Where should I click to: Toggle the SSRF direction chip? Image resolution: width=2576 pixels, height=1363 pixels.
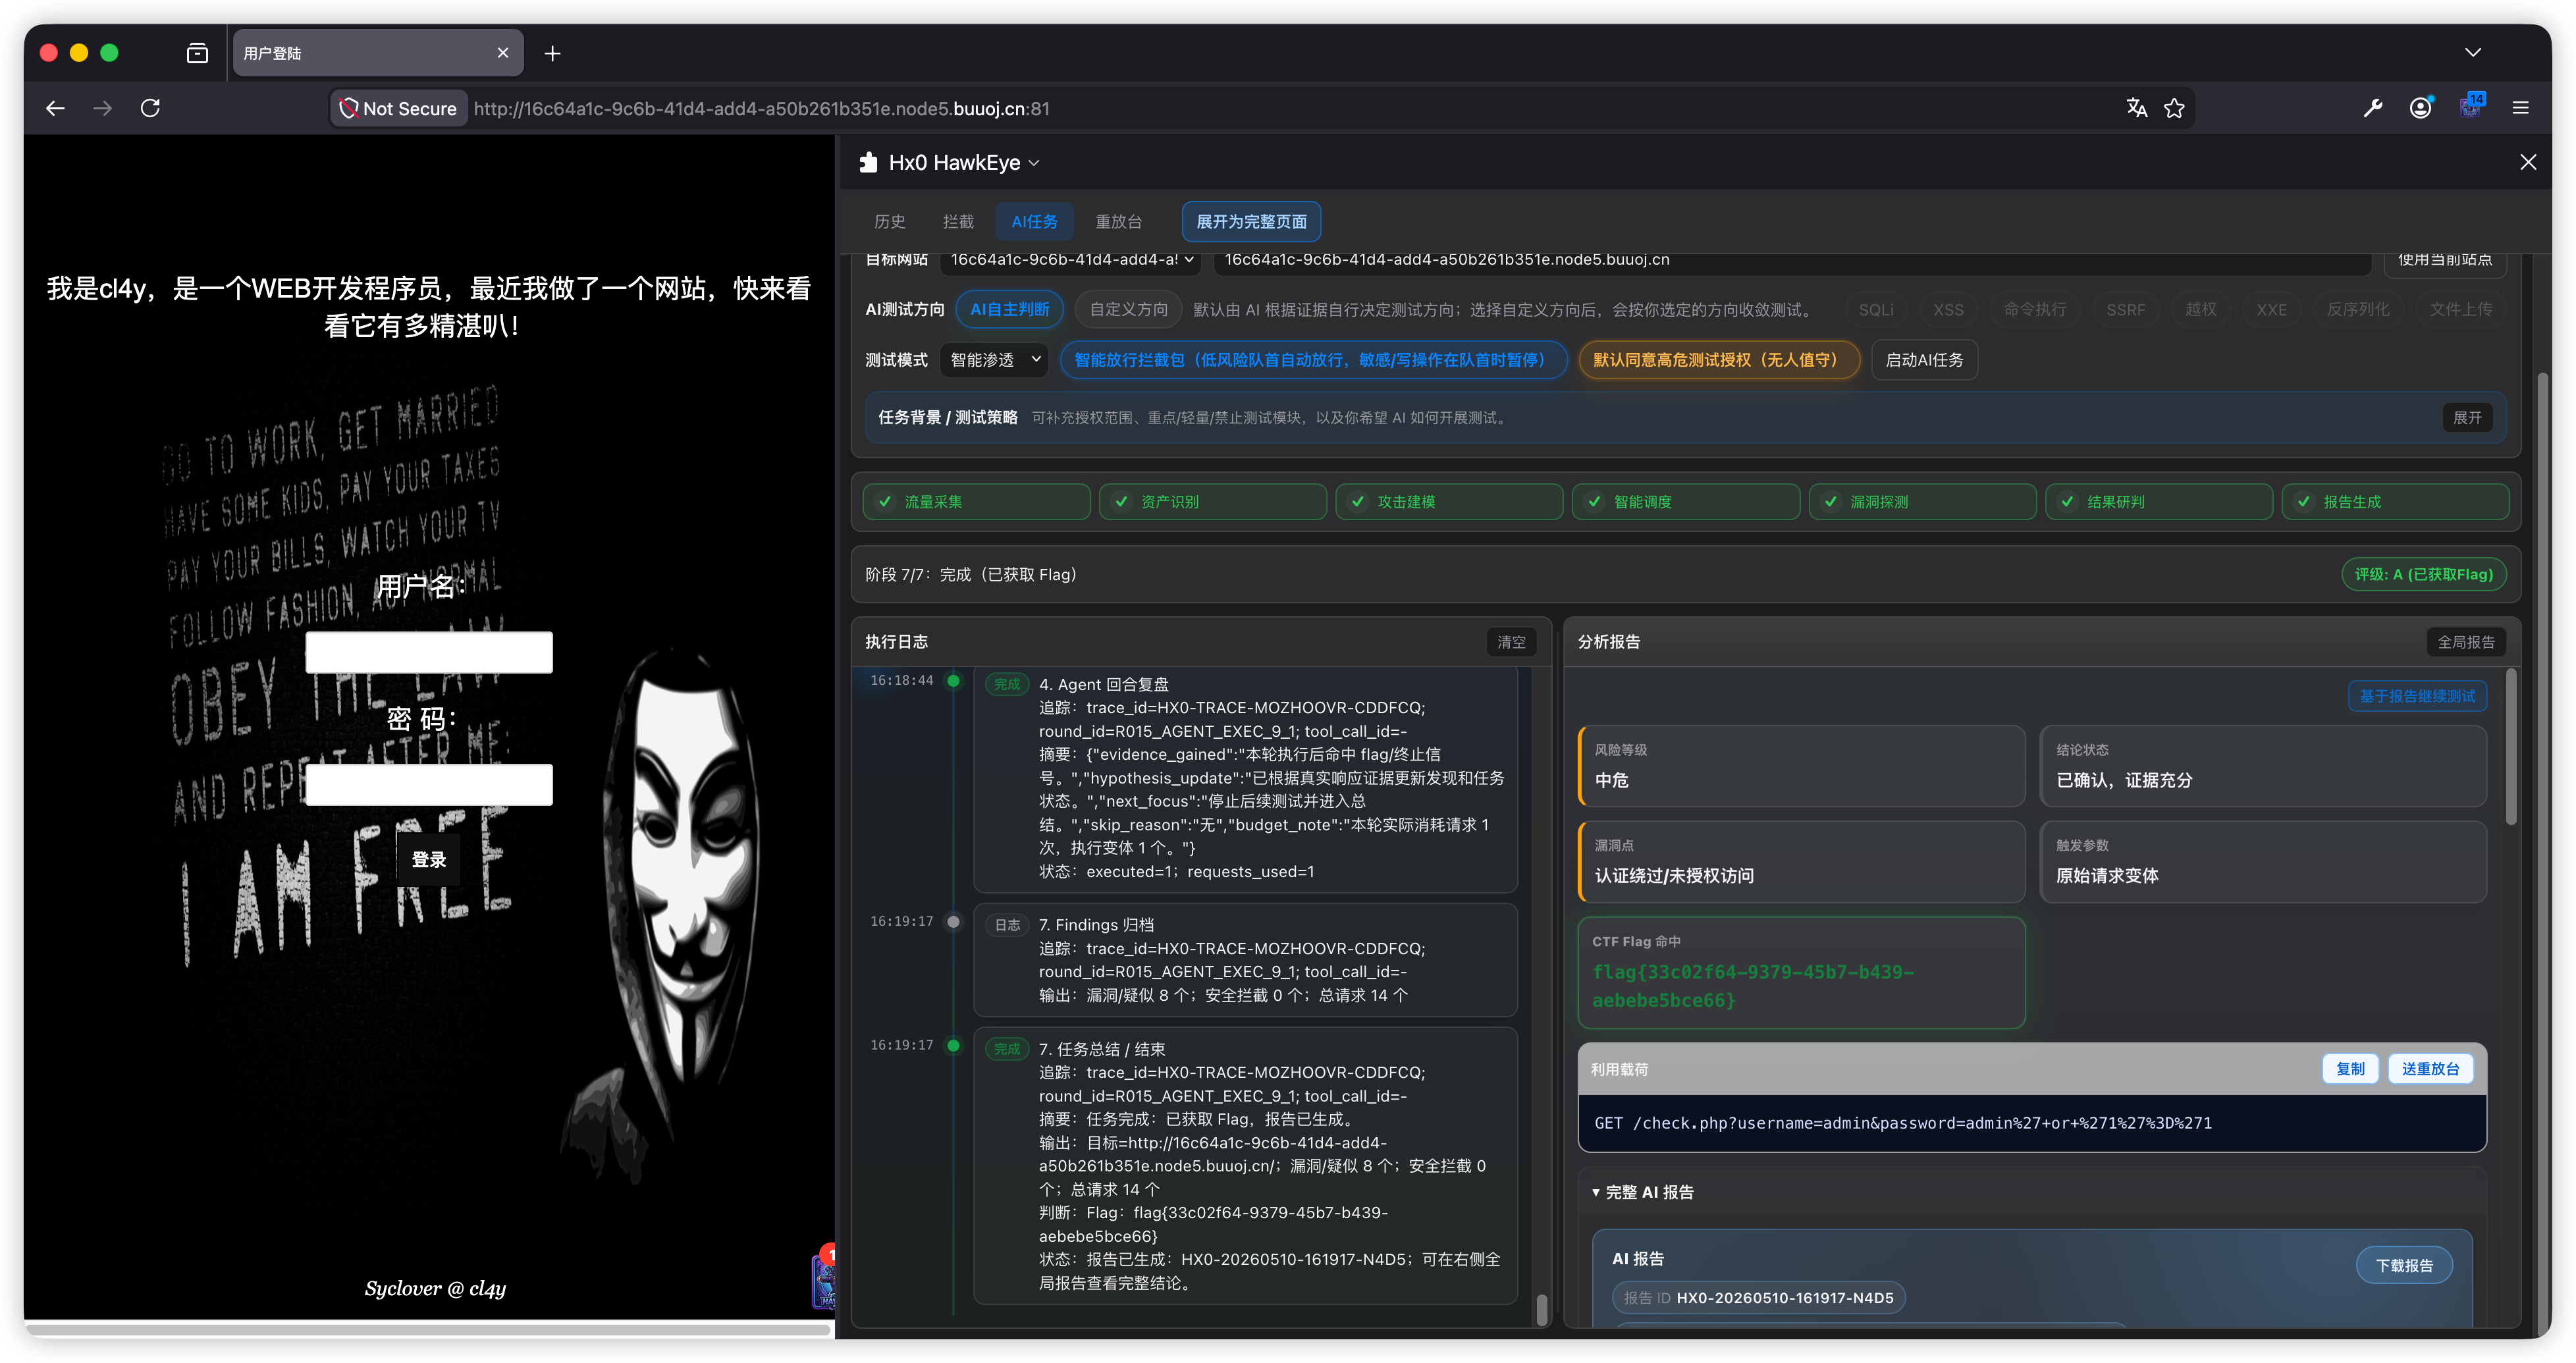pyautogui.click(x=2125, y=310)
